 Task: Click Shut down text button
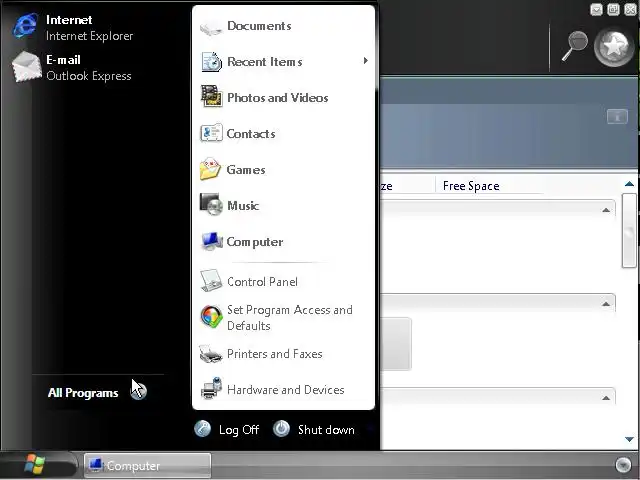[x=326, y=430]
